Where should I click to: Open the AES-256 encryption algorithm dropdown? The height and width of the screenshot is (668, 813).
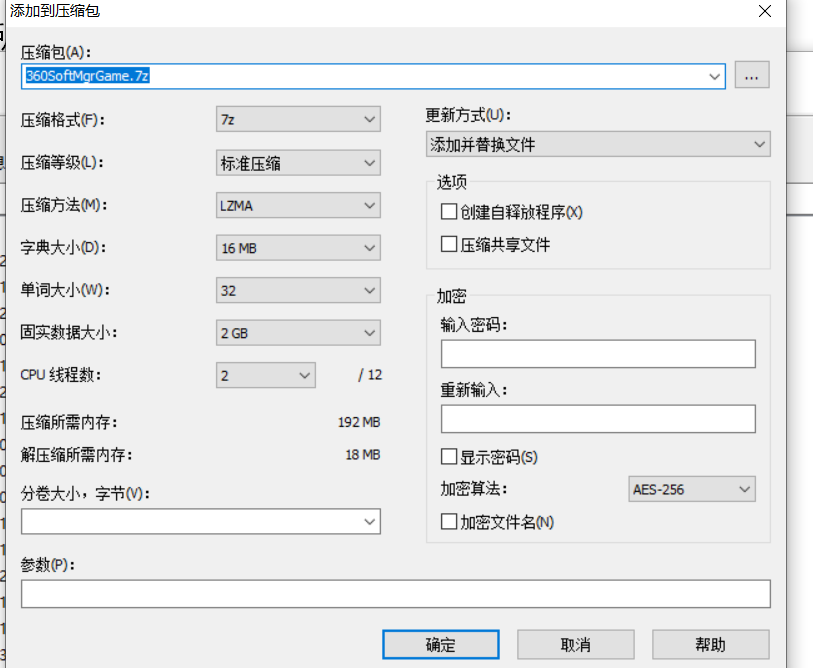pyautogui.click(x=692, y=489)
